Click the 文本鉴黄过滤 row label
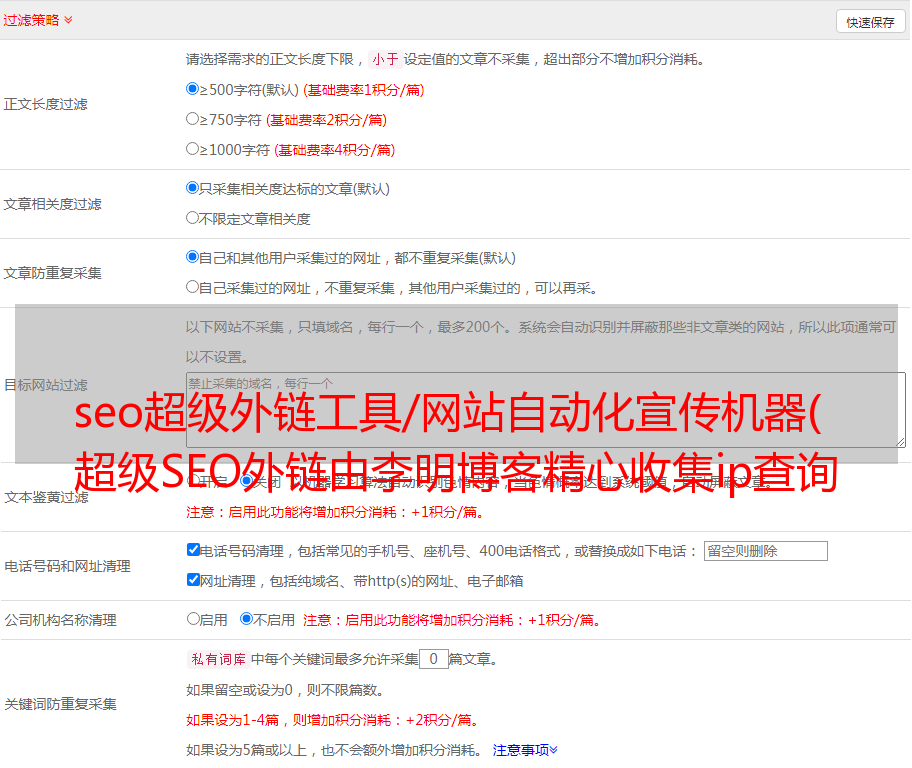 coord(46,497)
